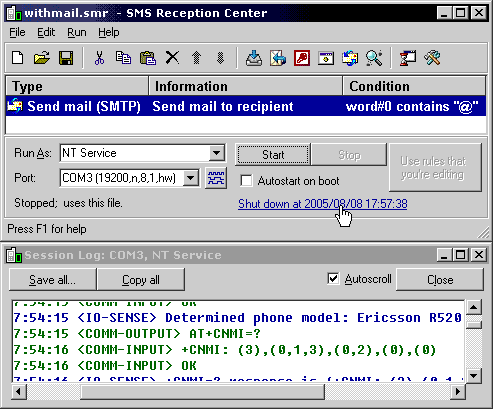The width and height of the screenshot is (493, 409).
Task: Delete rule with the X icon
Action: [172, 58]
